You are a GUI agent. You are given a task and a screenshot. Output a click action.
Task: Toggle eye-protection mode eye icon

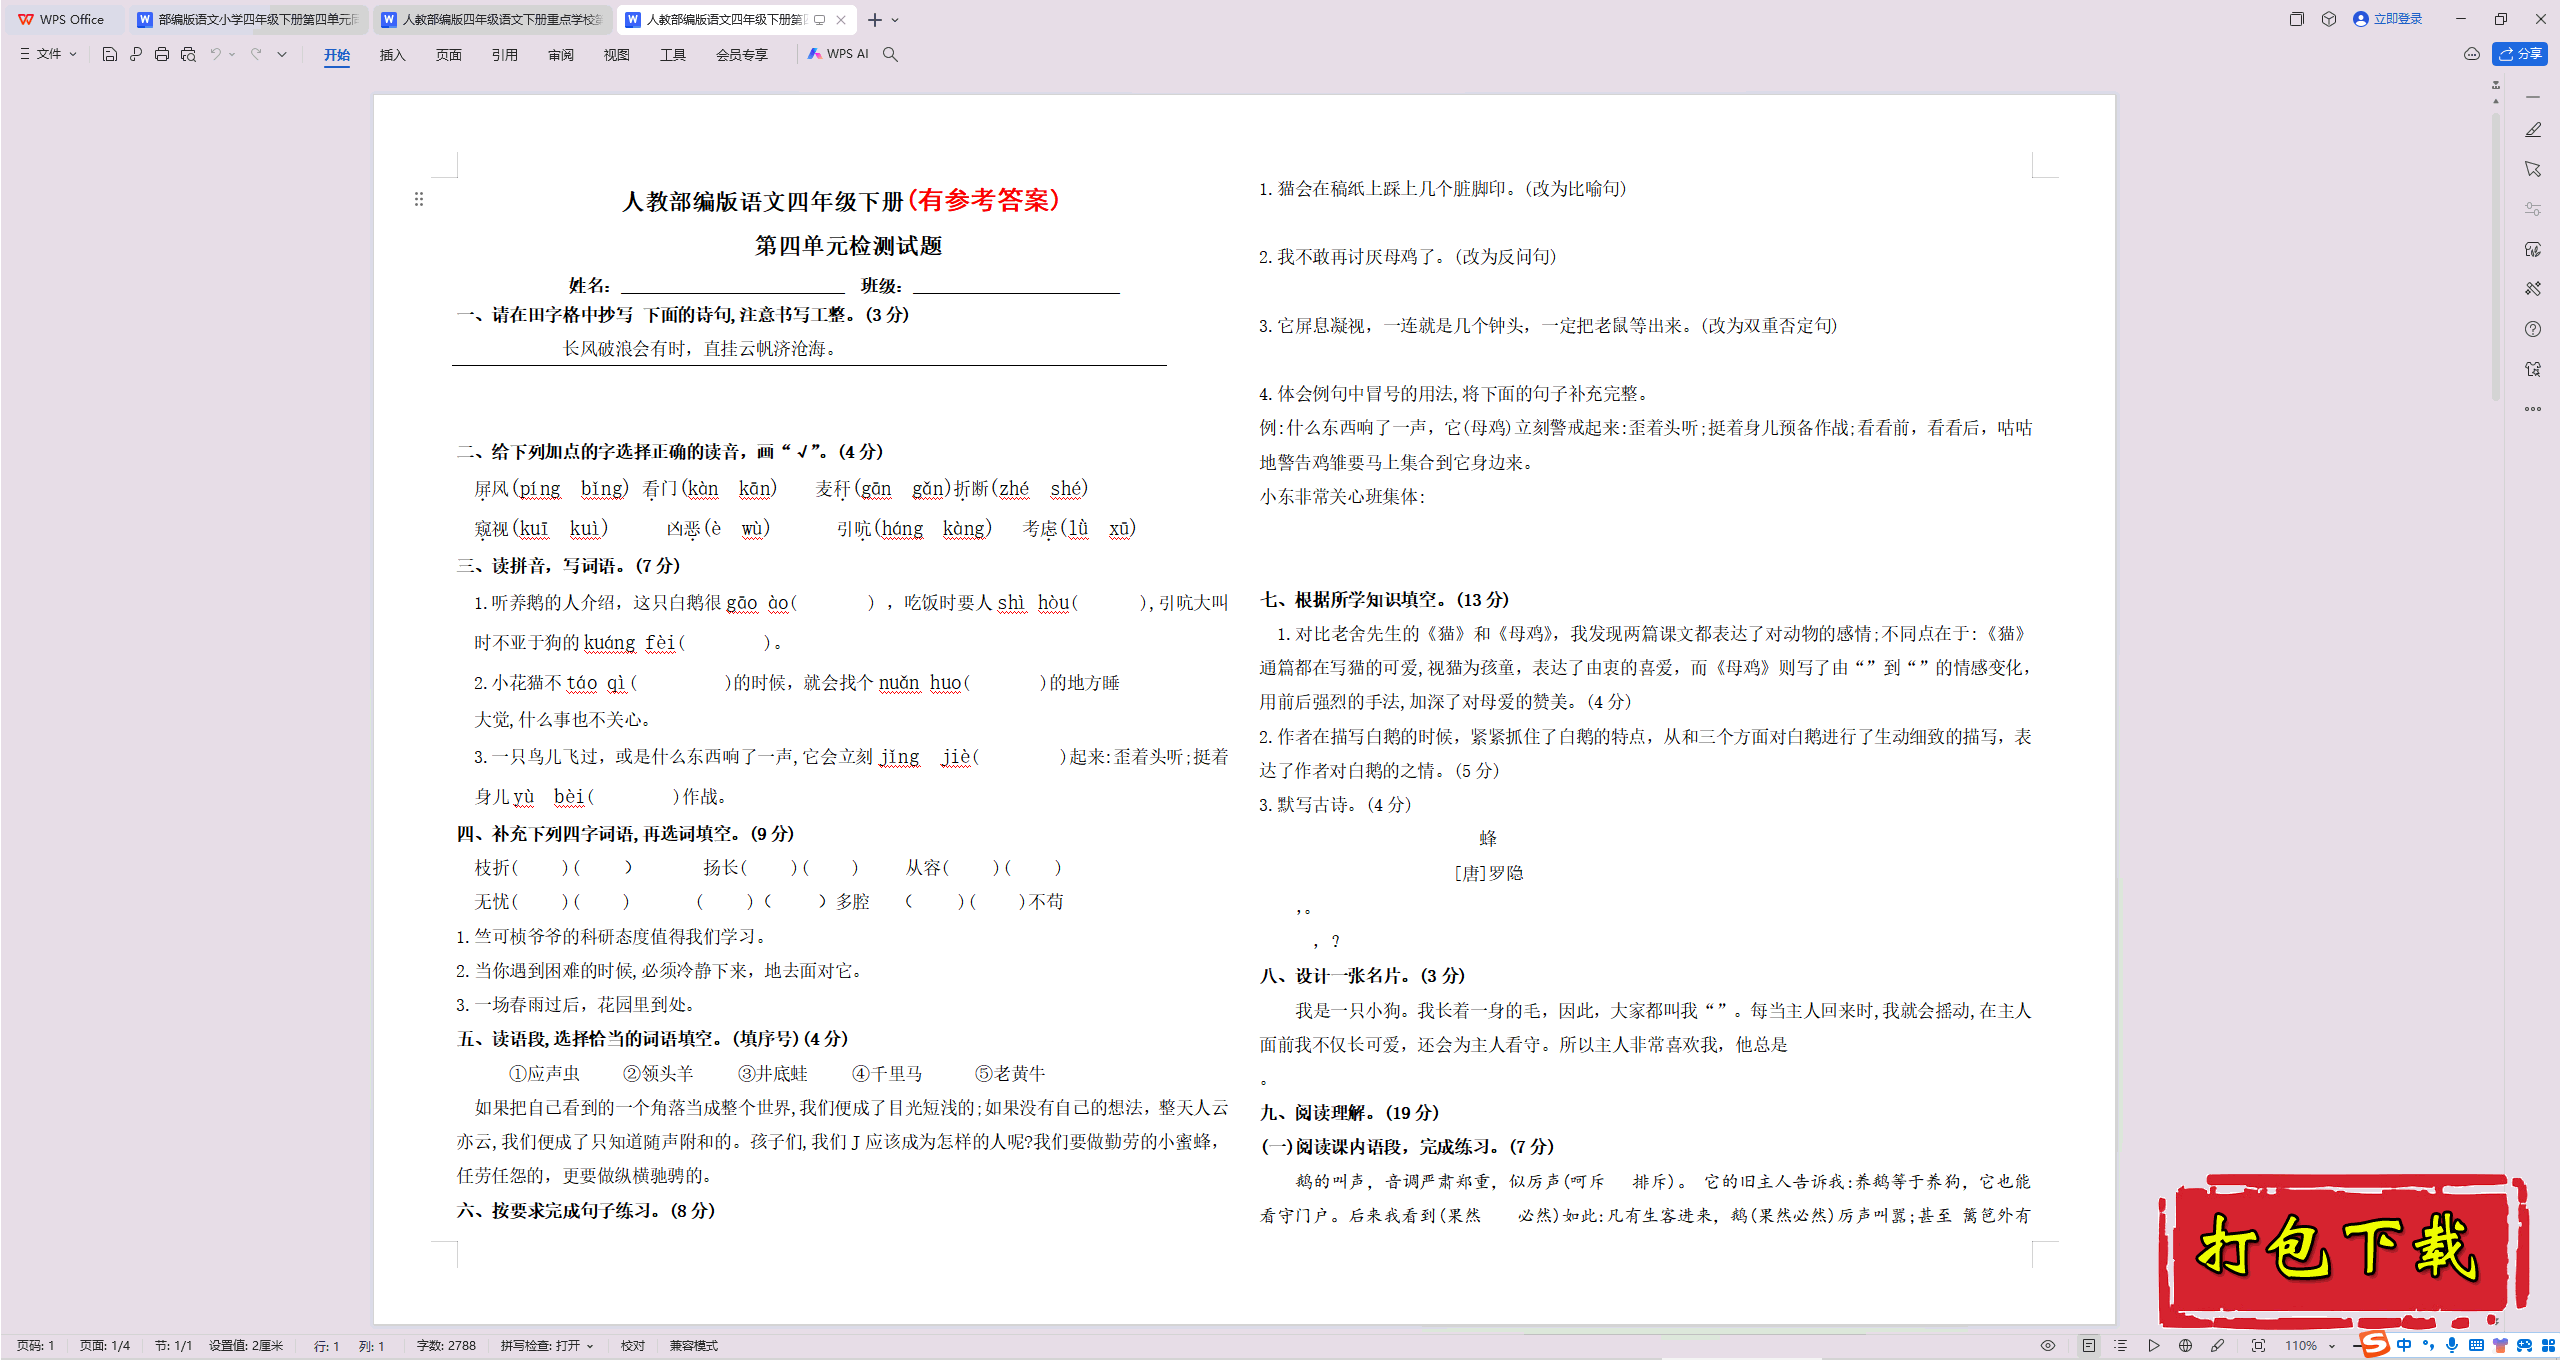point(2048,1346)
